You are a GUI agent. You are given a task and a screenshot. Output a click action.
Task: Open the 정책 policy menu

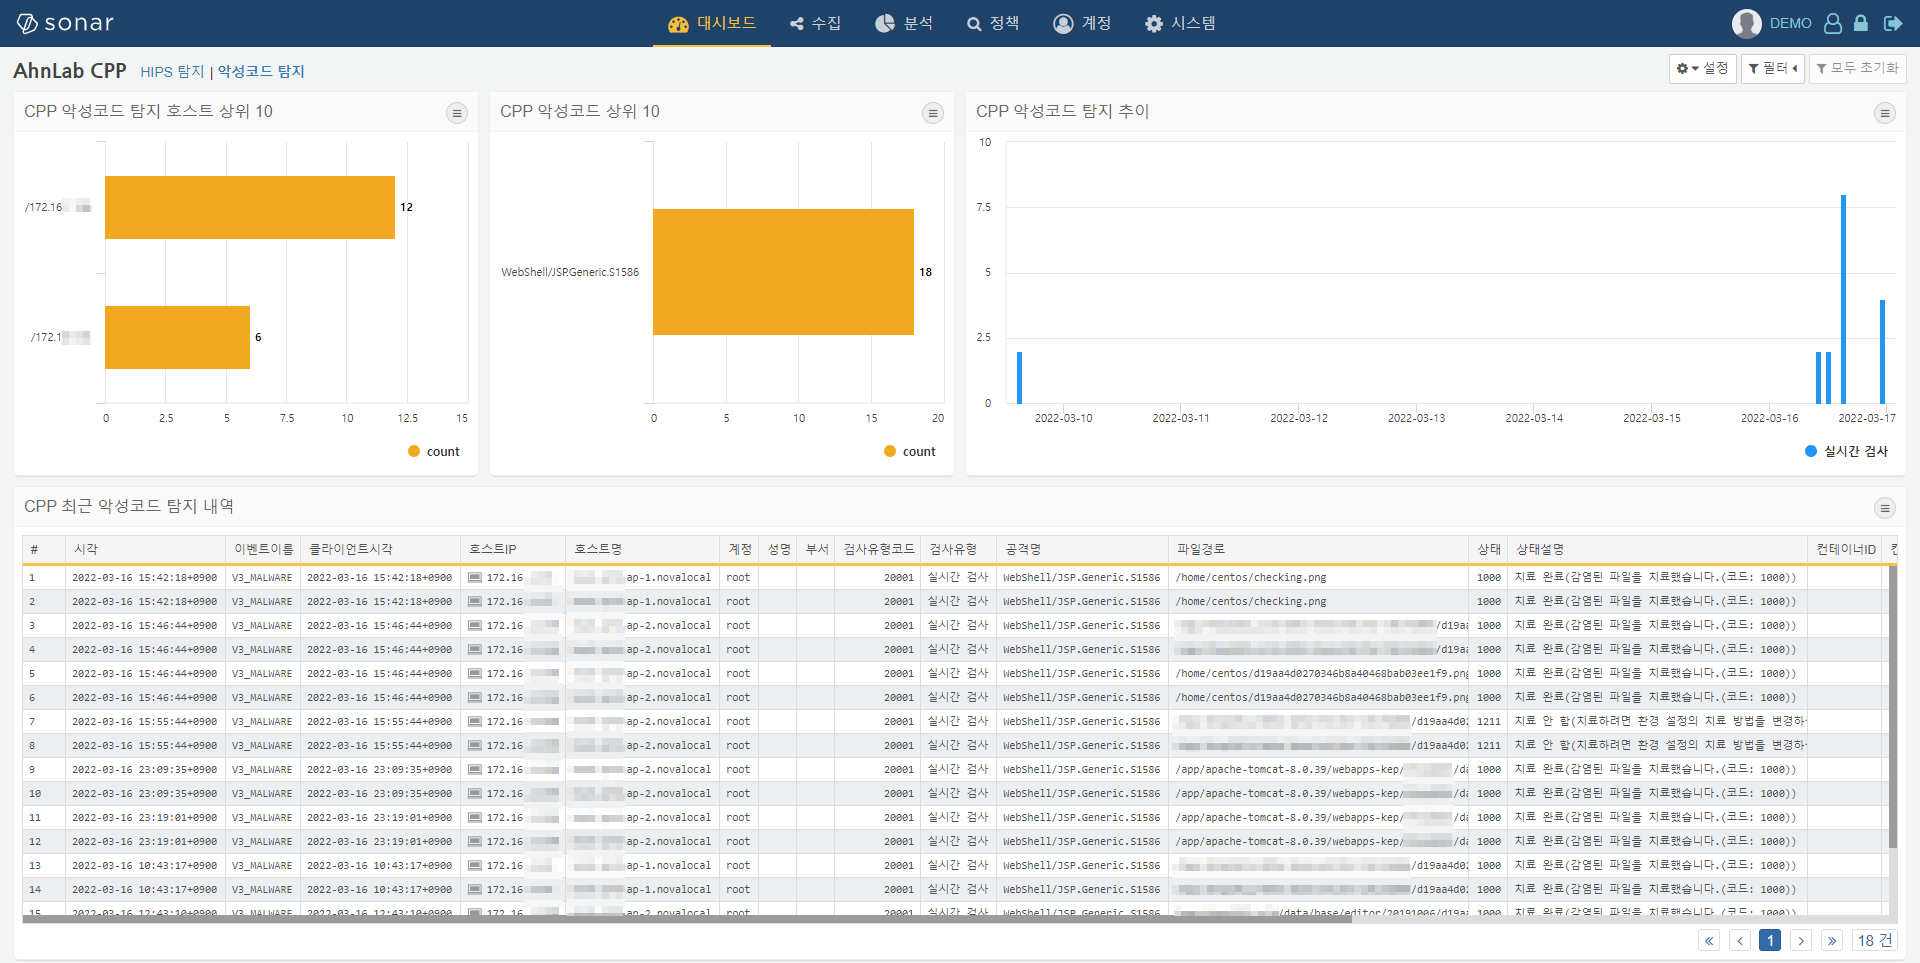[x=993, y=23]
